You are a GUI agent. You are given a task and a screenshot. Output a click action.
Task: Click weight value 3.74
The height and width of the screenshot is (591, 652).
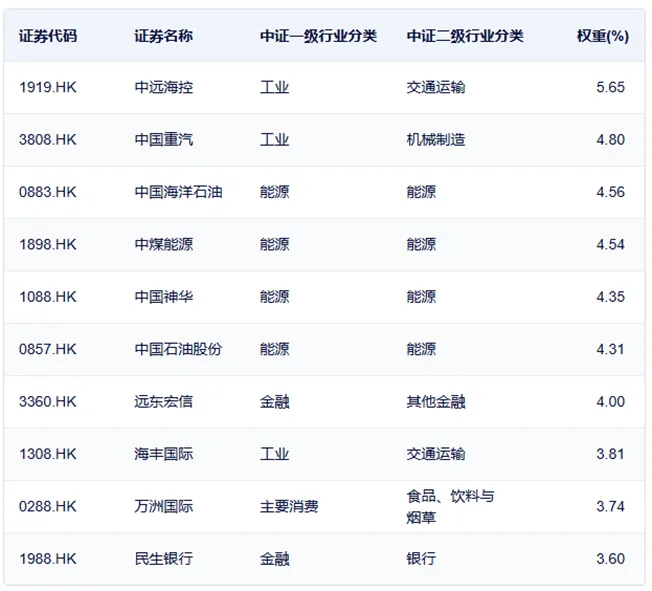point(610,507)
